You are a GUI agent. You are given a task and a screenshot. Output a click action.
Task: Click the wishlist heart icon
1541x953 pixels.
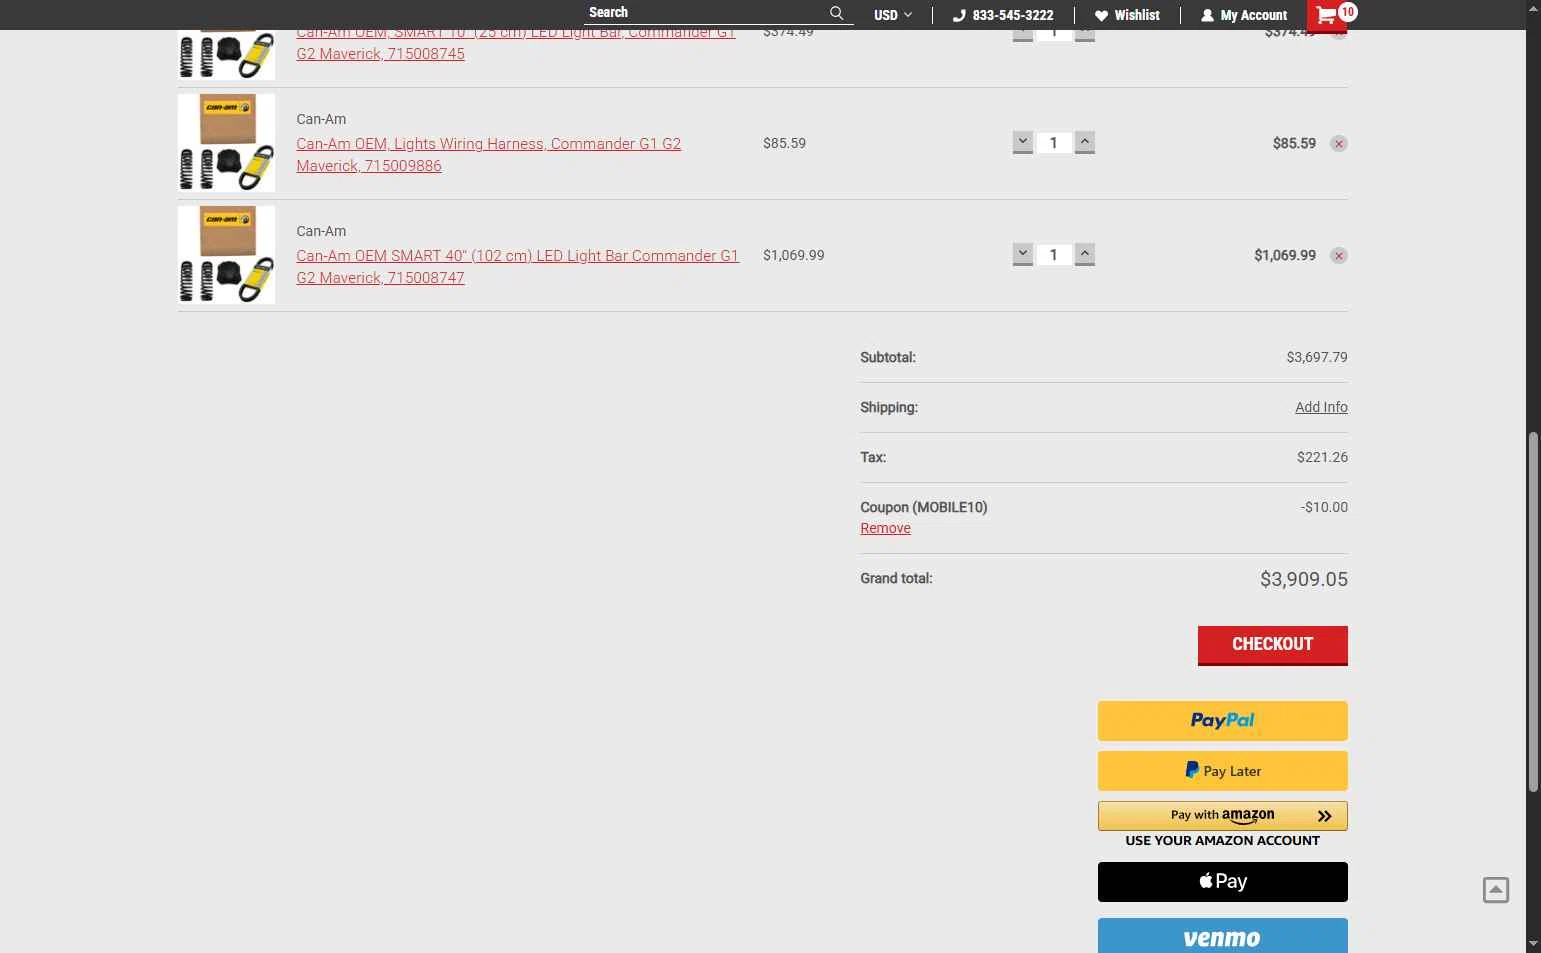1101,15
